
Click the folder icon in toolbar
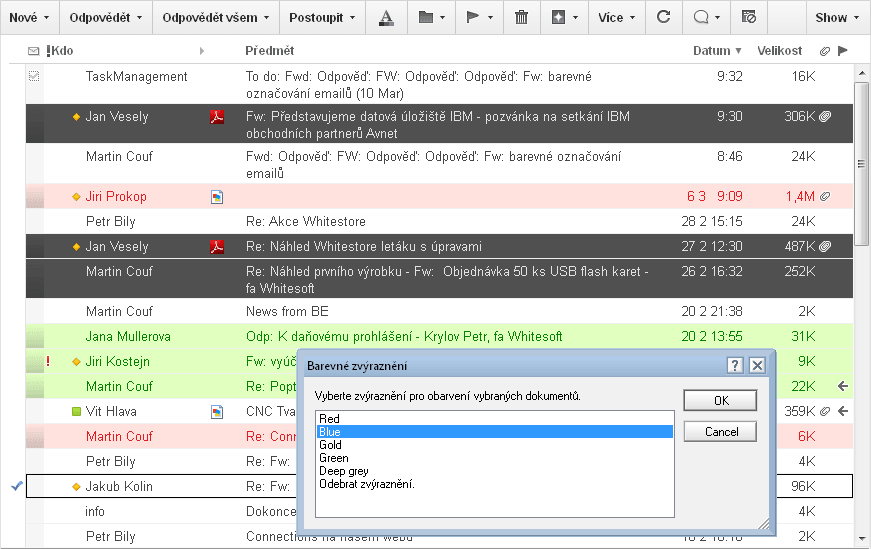tap(431, 17)
